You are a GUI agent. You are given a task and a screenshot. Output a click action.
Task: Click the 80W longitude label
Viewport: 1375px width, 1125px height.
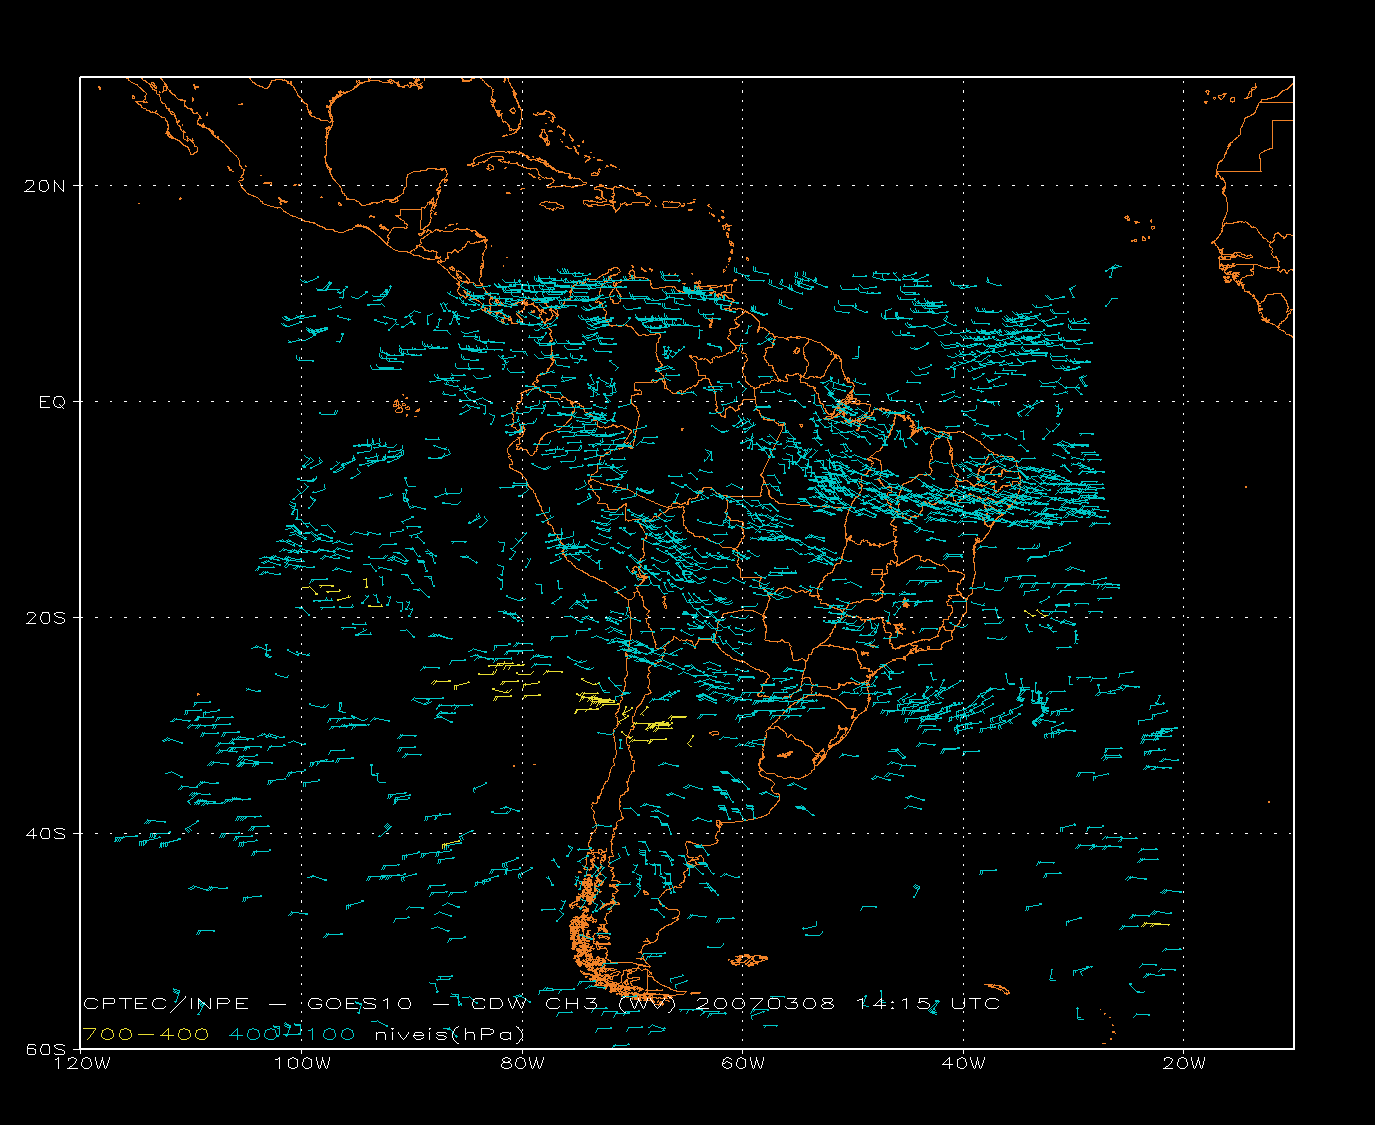(x=522, y=1063)
